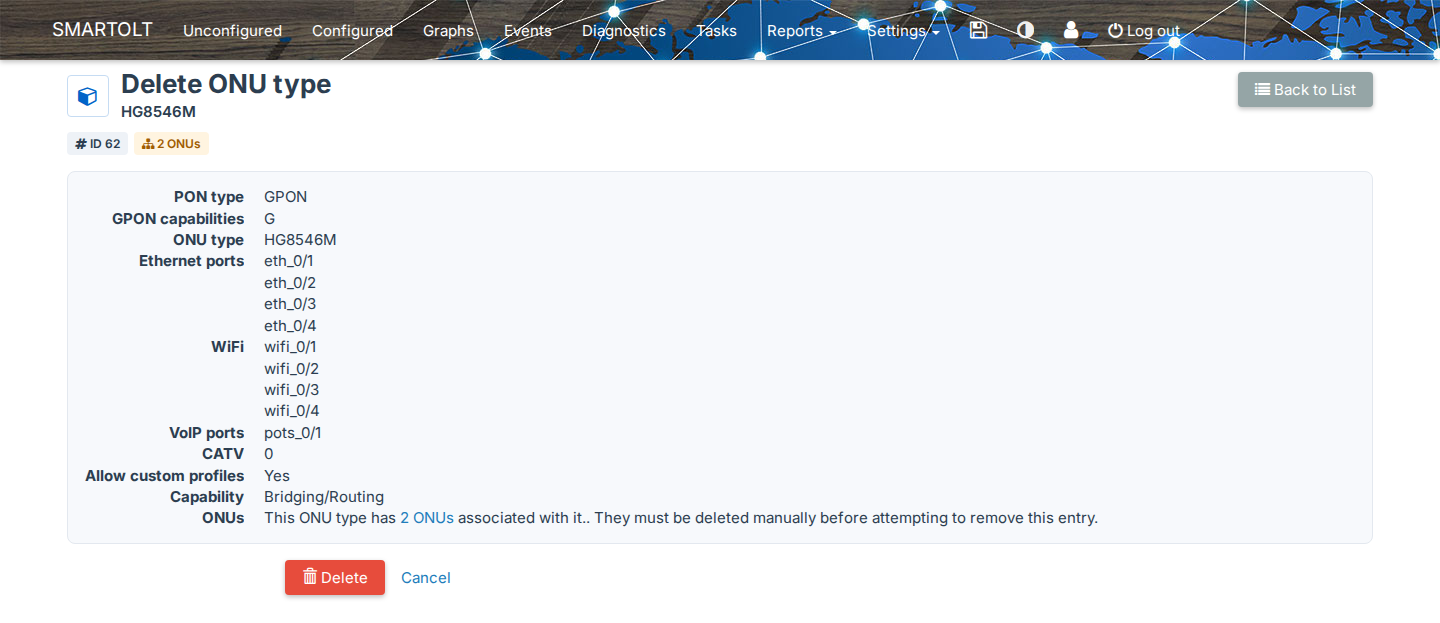Click the GPON value of PON type
Image resolution: width=1440 pixels, height=623 pixels.
coord(286,197)
